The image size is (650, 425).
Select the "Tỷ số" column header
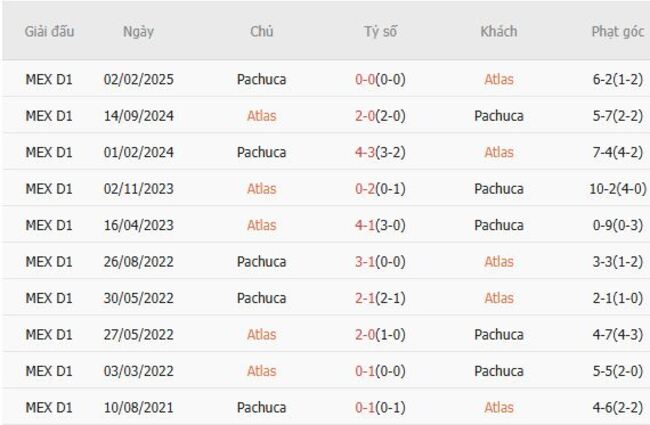pyautogui.click(x=380, y=31)
